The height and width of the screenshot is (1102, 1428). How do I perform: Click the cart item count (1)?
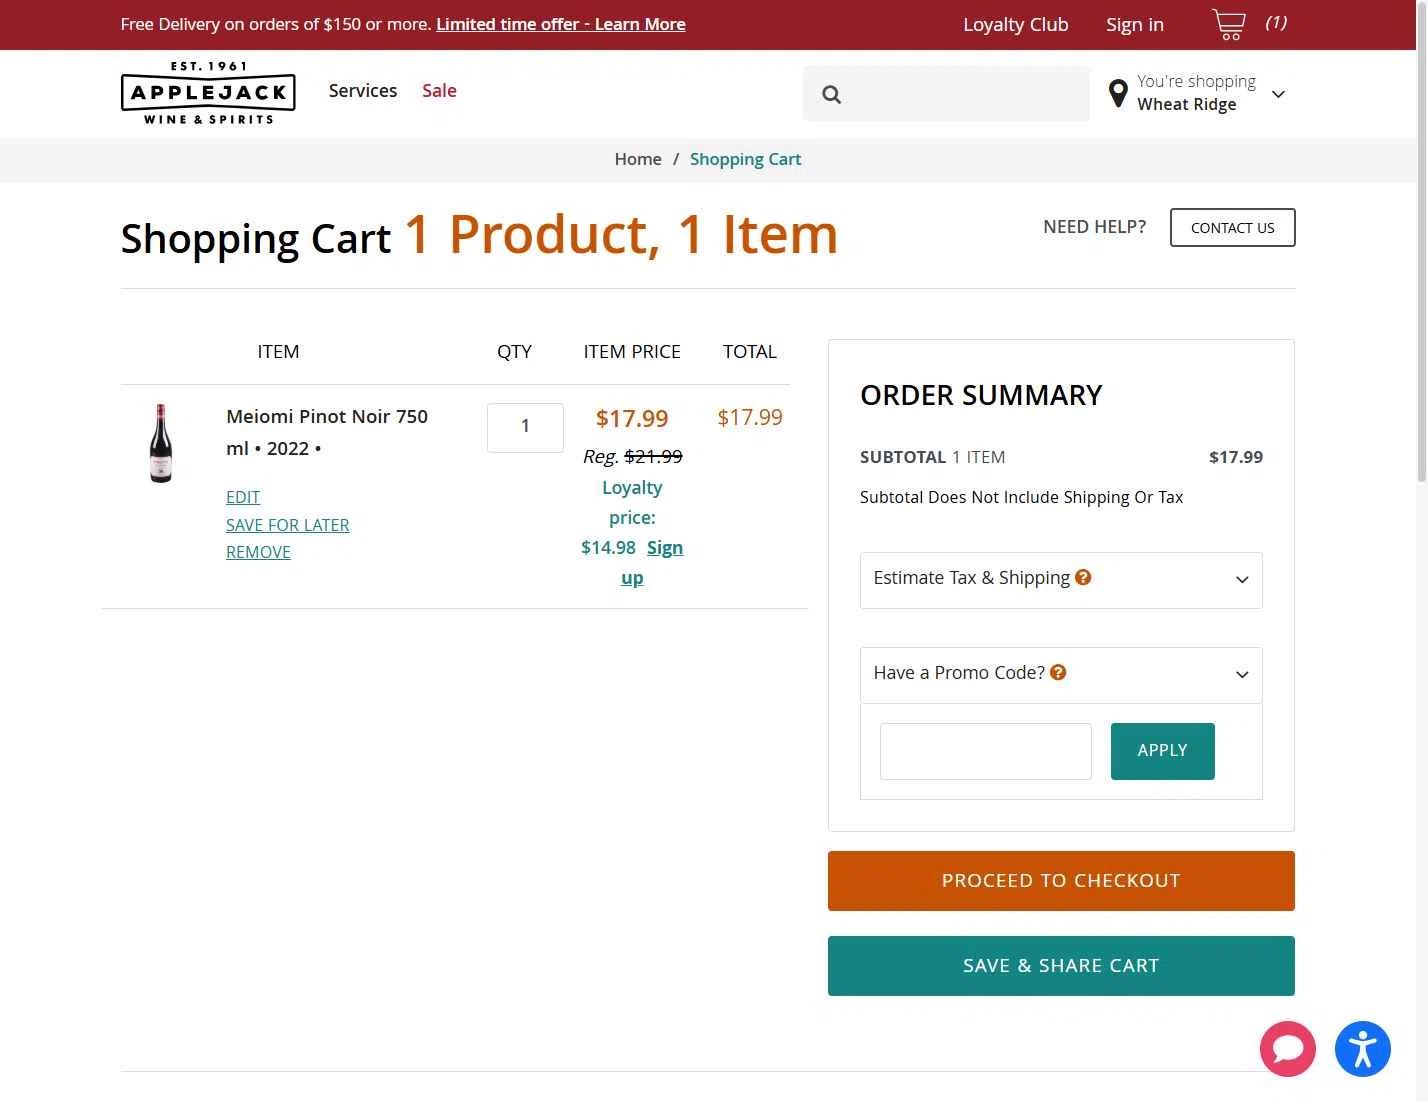(x=1276, y=22)
